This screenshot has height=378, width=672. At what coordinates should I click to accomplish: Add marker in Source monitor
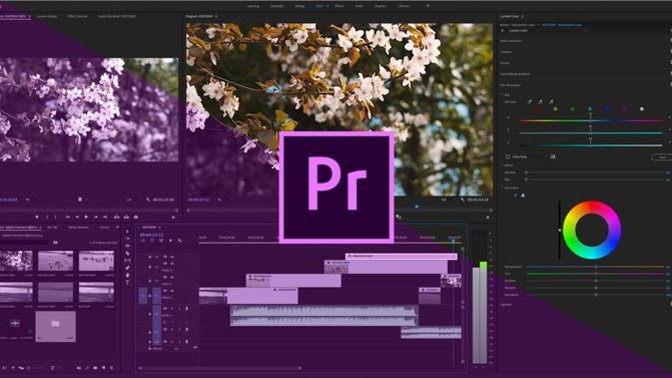click(37, 217)
